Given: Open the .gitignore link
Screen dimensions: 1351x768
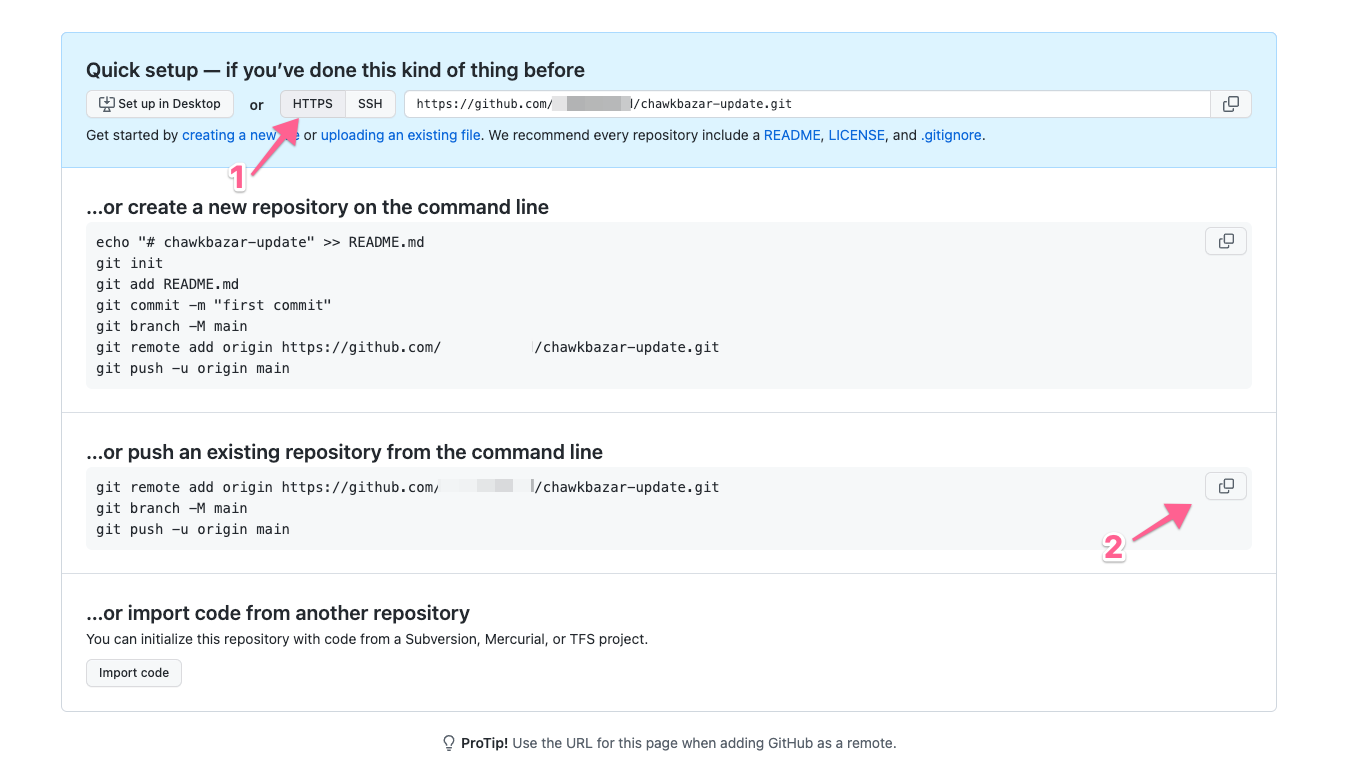Looking at the screenshot, I should click(951, 134).
